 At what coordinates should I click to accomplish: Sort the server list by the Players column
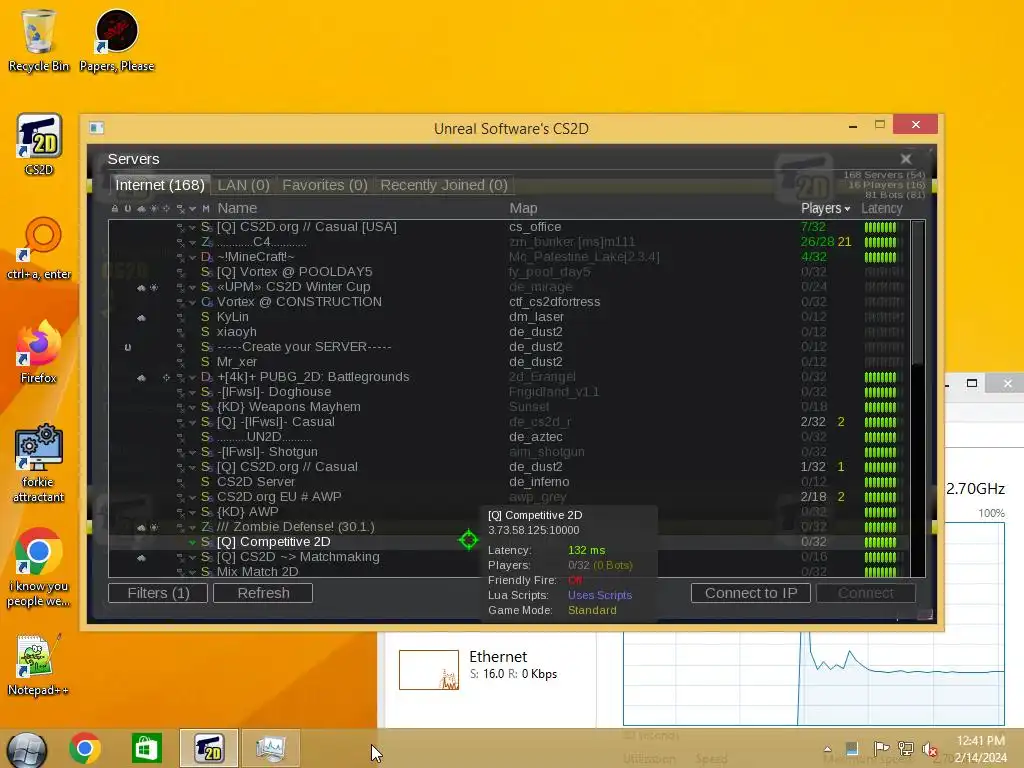point(825,208)
